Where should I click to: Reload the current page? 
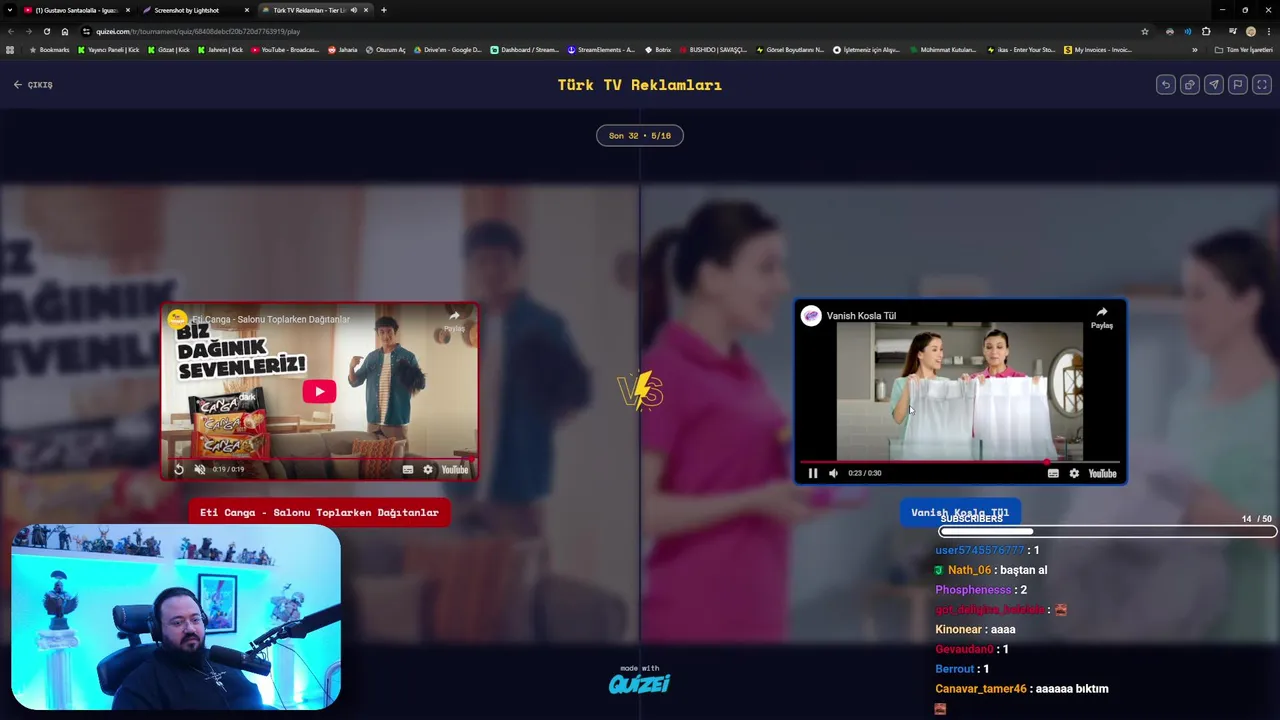point(46,31)
